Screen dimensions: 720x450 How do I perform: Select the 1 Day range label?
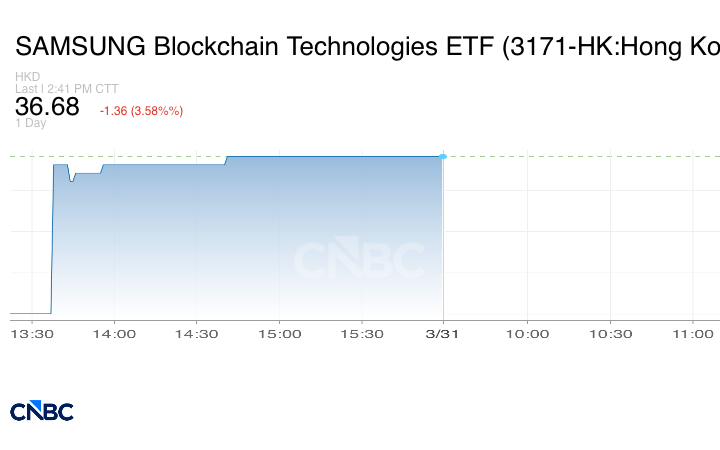[31, 124]
